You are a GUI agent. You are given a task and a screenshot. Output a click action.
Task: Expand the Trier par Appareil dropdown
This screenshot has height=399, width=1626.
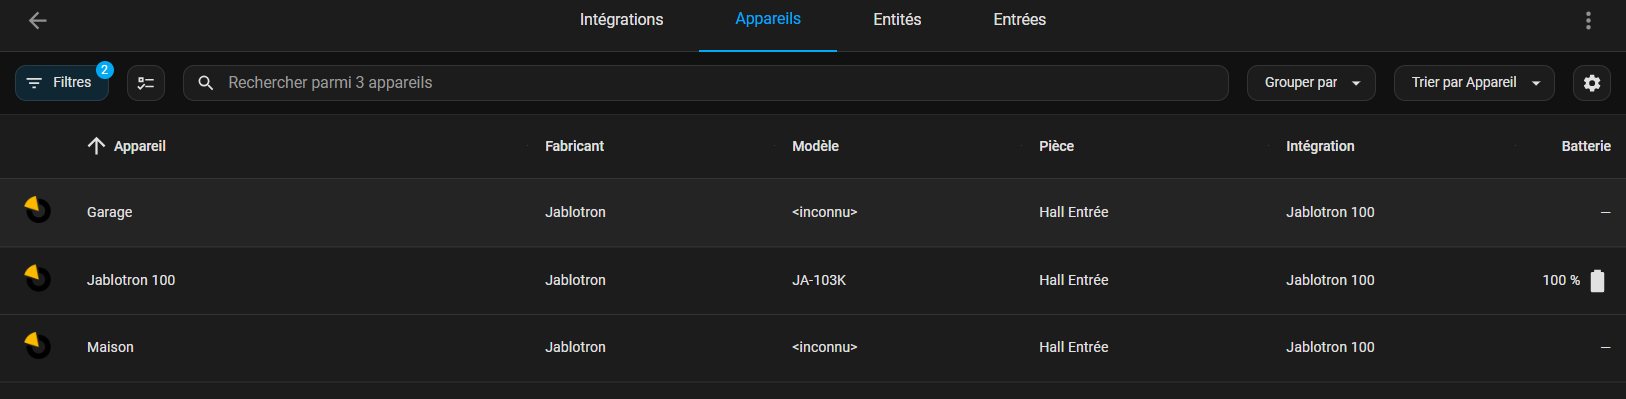(x=1474, y=83)
